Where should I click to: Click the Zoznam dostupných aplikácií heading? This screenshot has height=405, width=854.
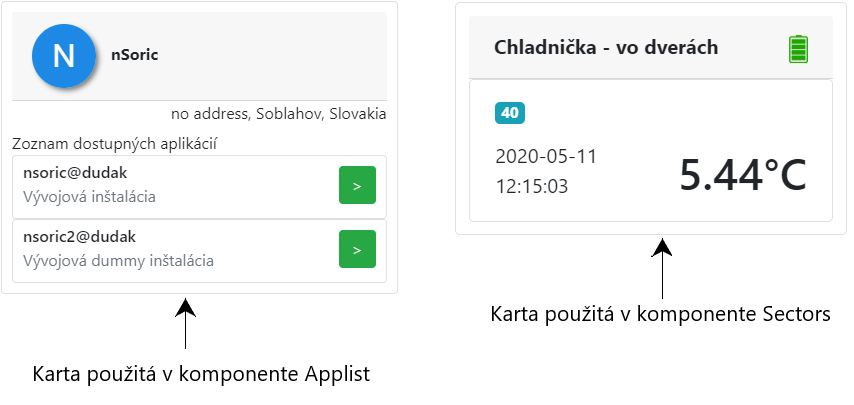tap(115, 145)
